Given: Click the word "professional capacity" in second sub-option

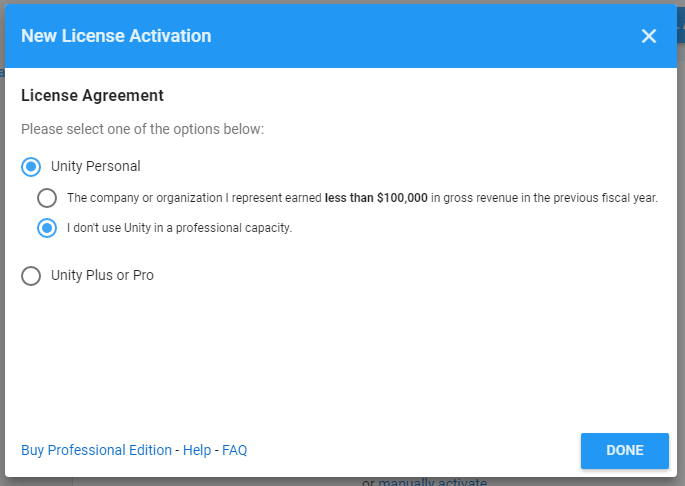Looking at the screenshot, I should [240, 228].
